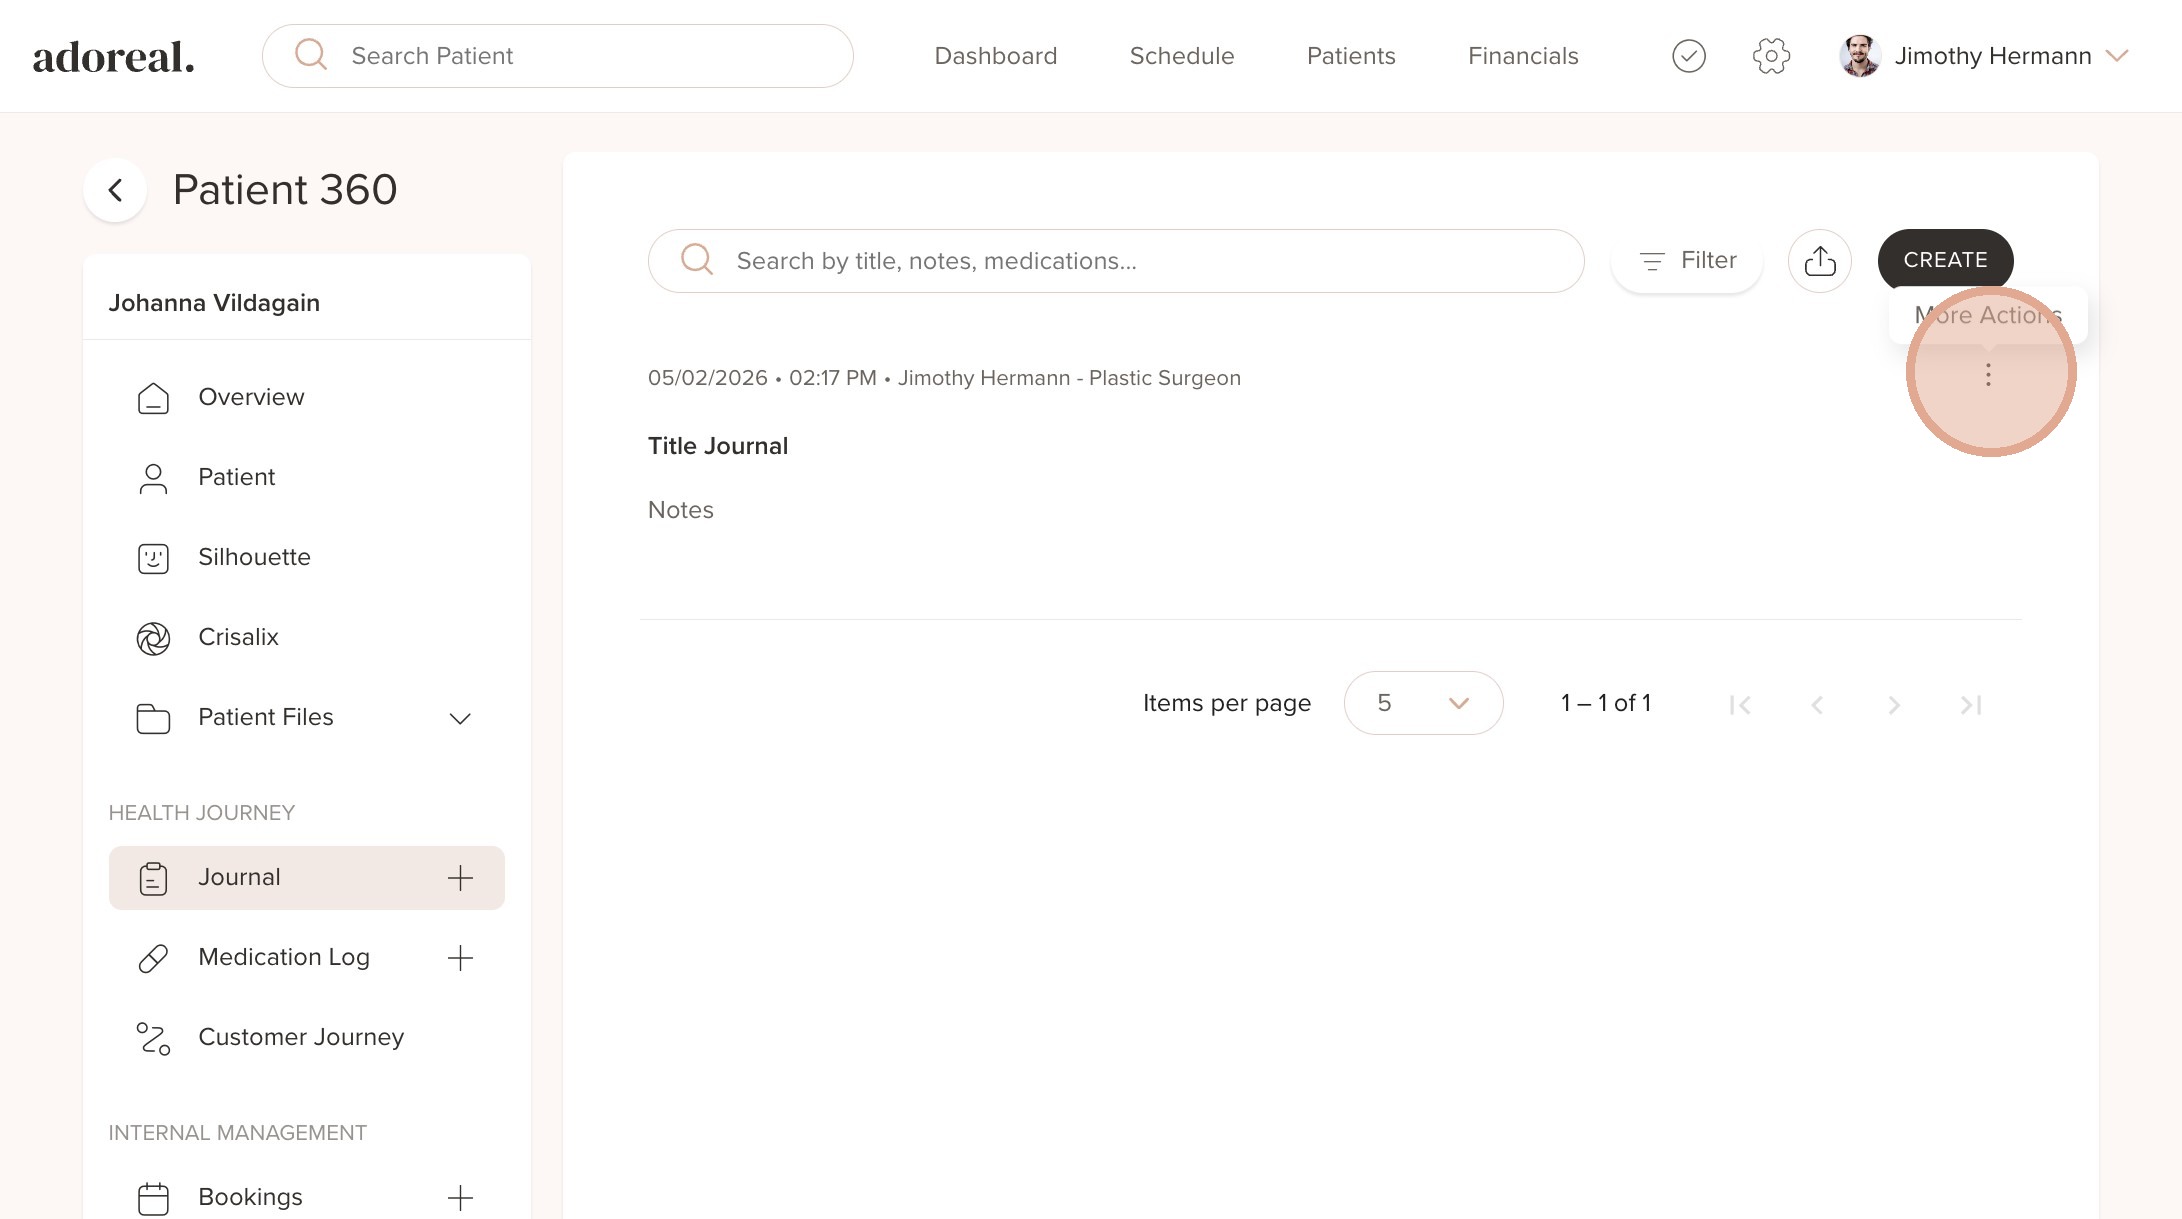The height and width of the screenshot is (1219, 2182).
Task: Click the Filter button
Action: [x=1687, y=261]
